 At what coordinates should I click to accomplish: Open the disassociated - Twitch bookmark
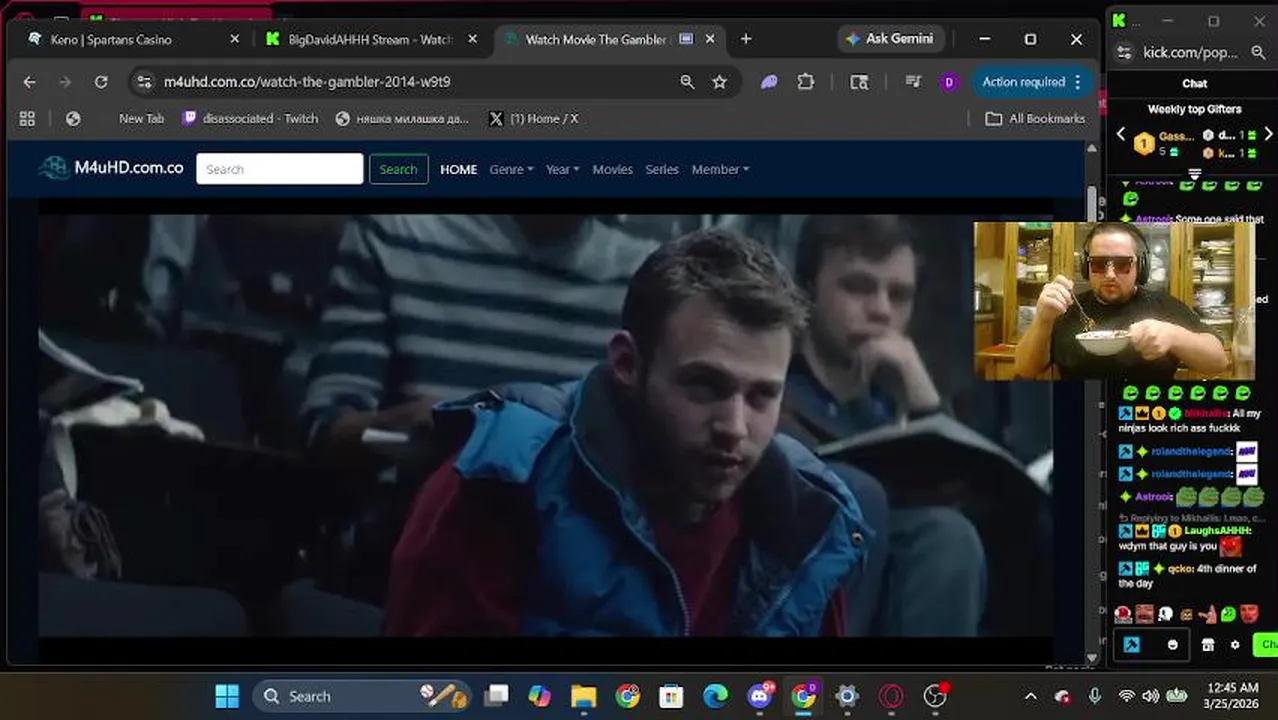coord(250,119)
